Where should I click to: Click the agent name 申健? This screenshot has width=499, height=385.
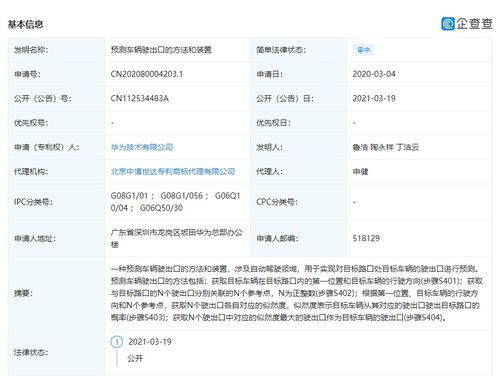(360, 171)
